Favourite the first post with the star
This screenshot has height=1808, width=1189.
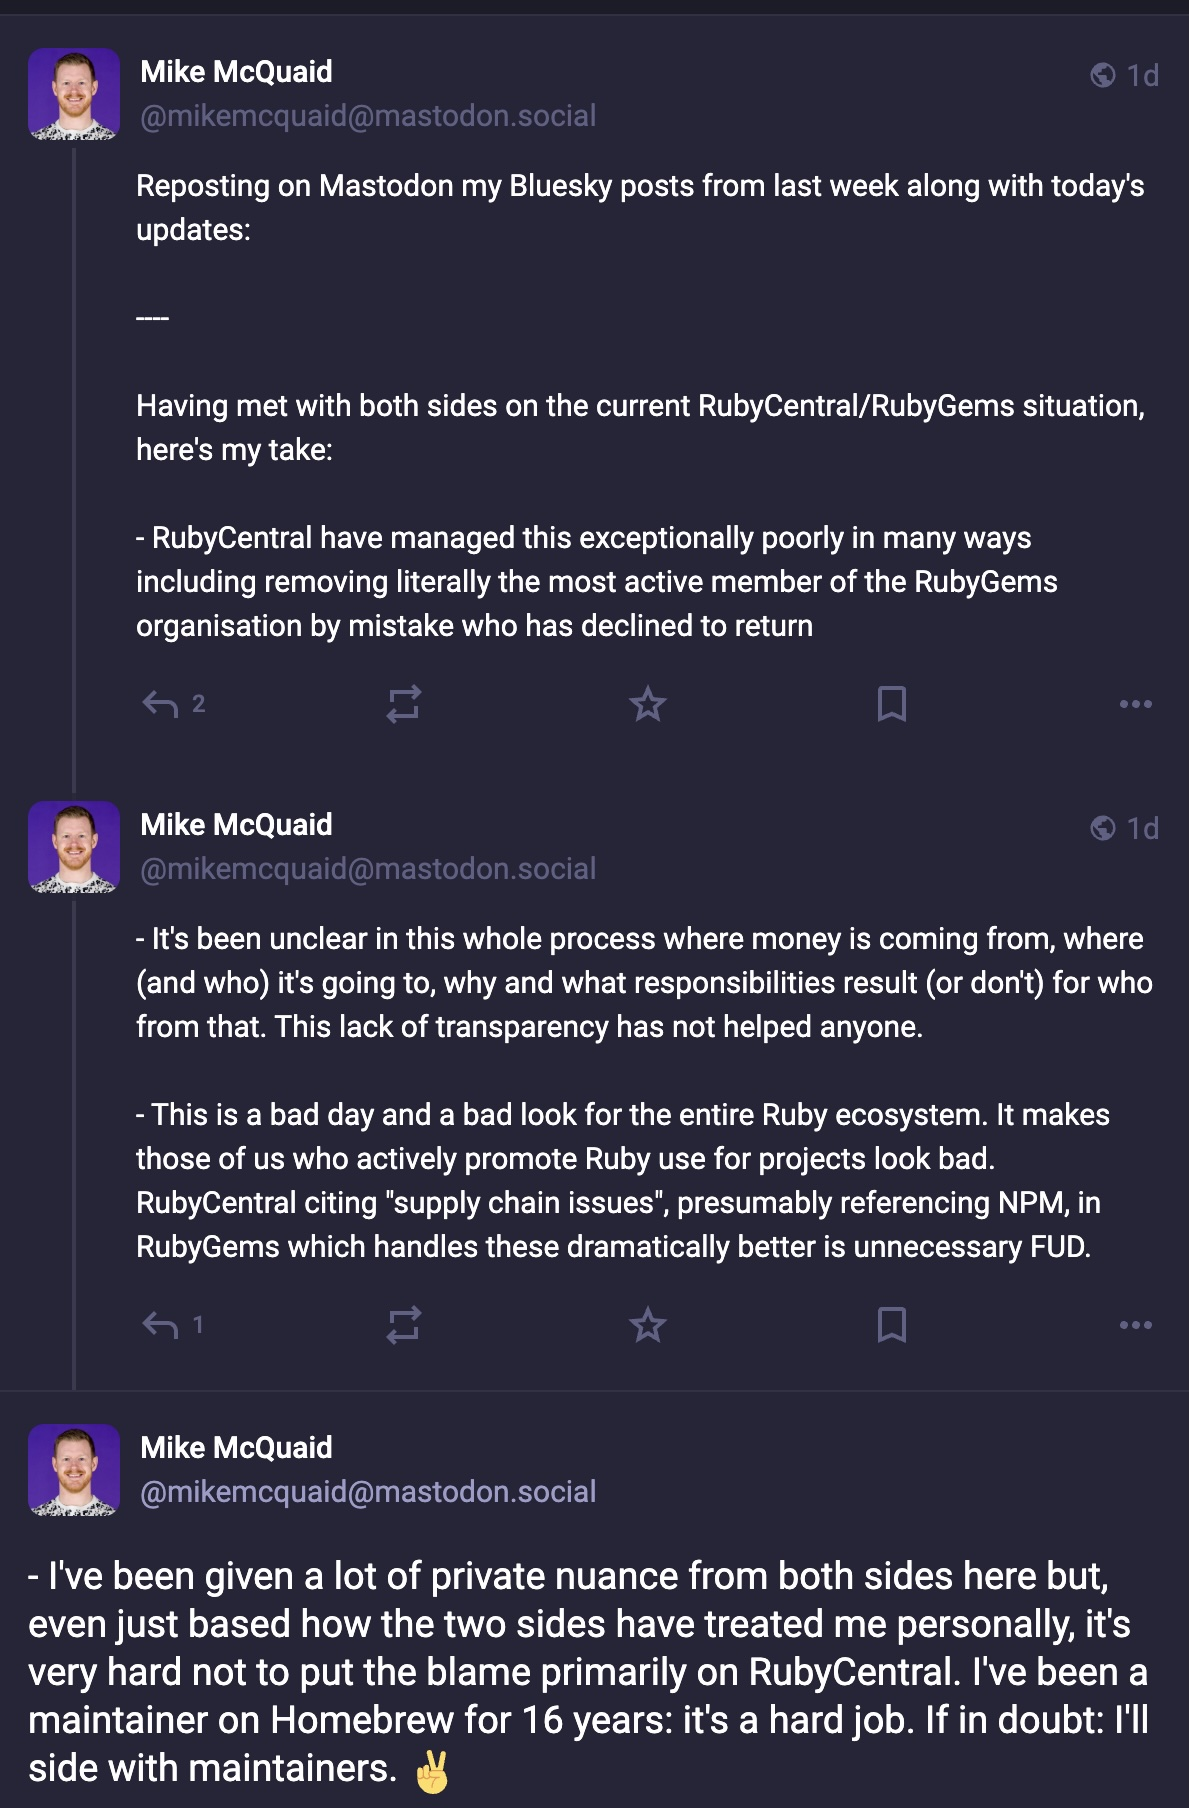[648, 705]
